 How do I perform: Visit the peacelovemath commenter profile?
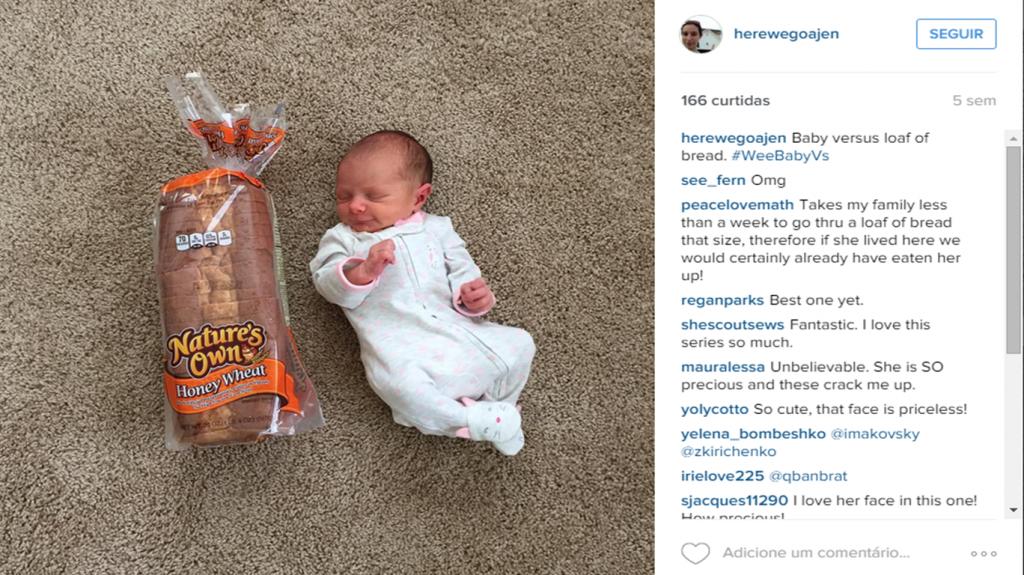point(737,205)
